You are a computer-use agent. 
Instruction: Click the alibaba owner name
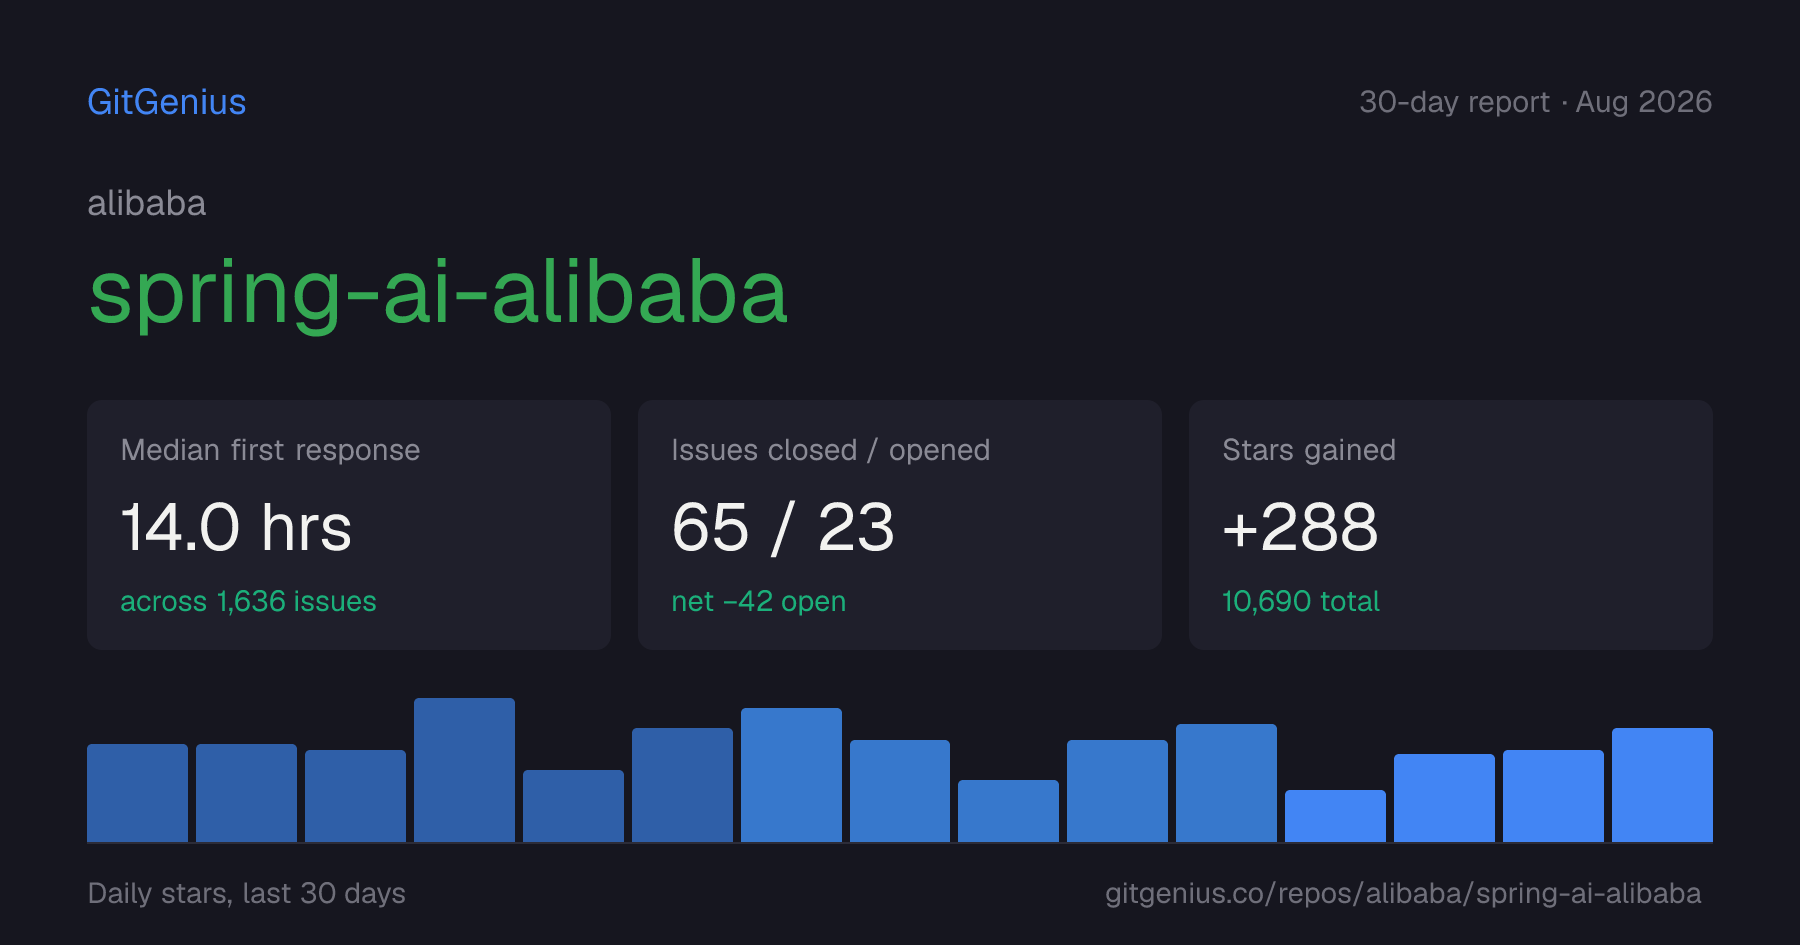pyautogui.click(x=147, y=203)
